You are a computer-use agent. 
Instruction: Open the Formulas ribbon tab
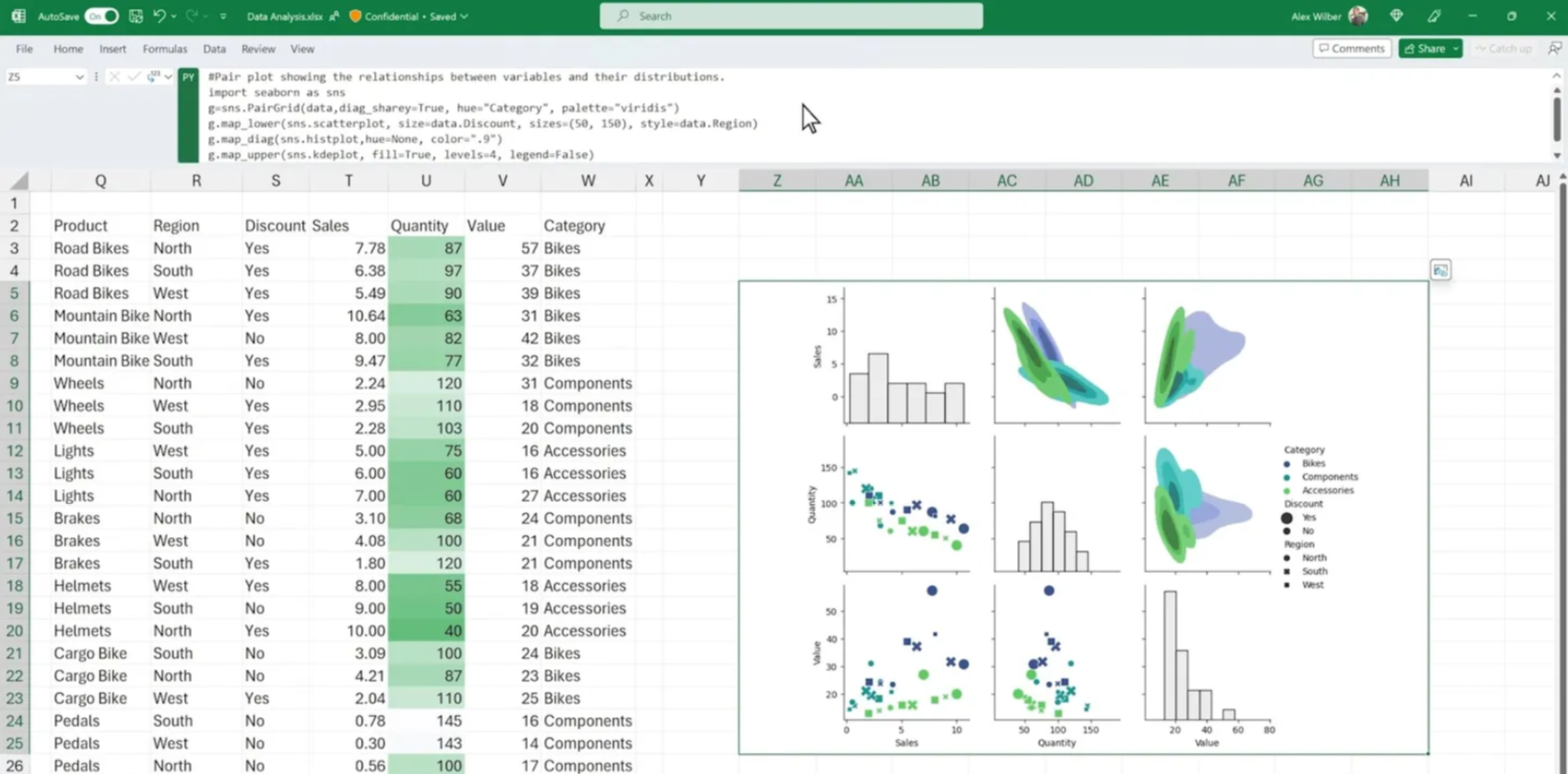click(164, 48)
